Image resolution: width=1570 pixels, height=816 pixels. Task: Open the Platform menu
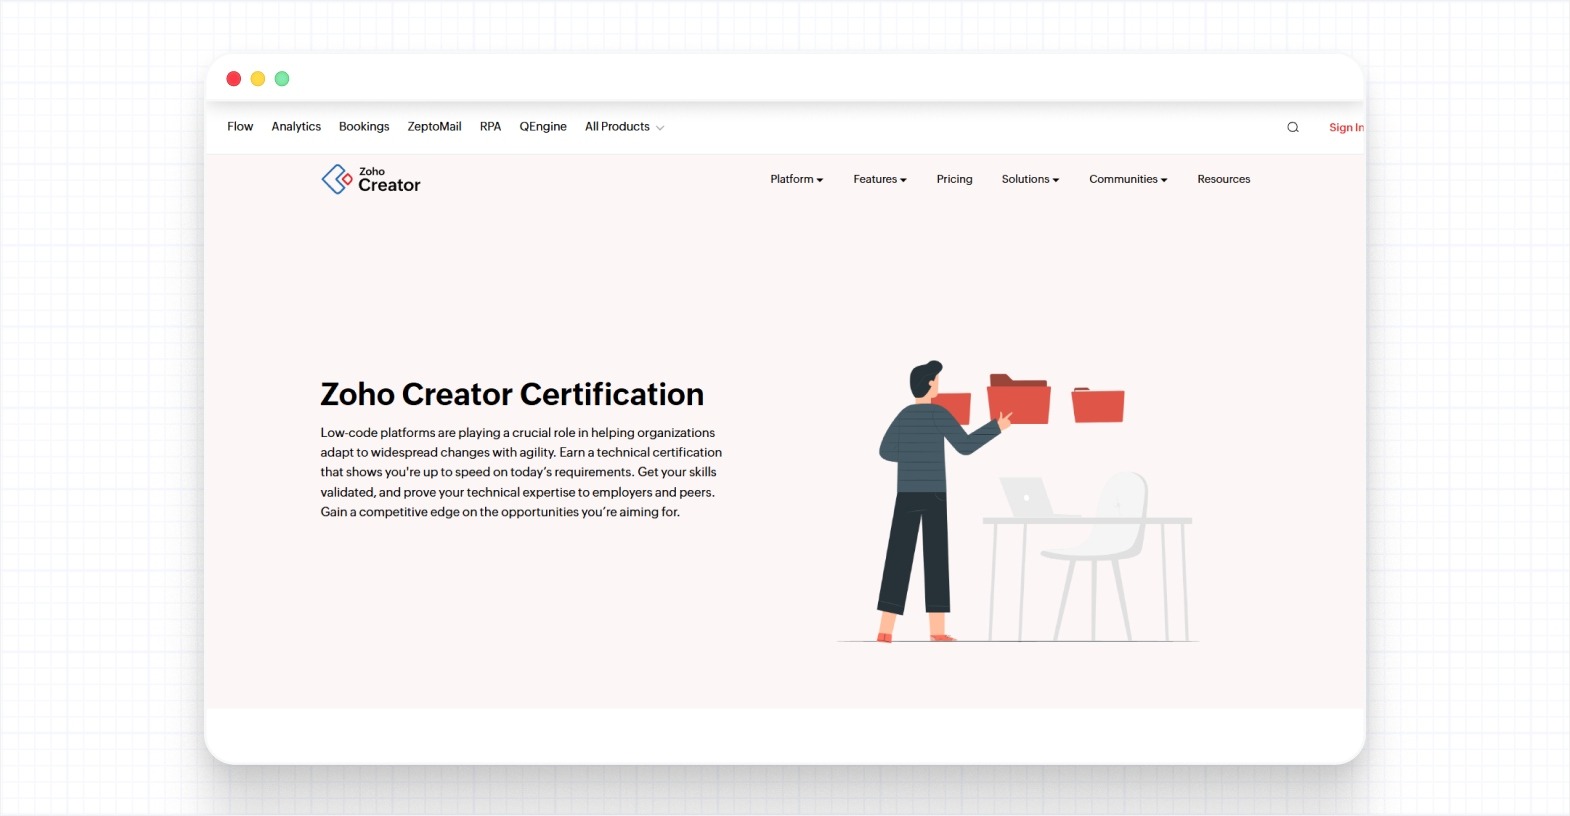[x=797, y=179]
